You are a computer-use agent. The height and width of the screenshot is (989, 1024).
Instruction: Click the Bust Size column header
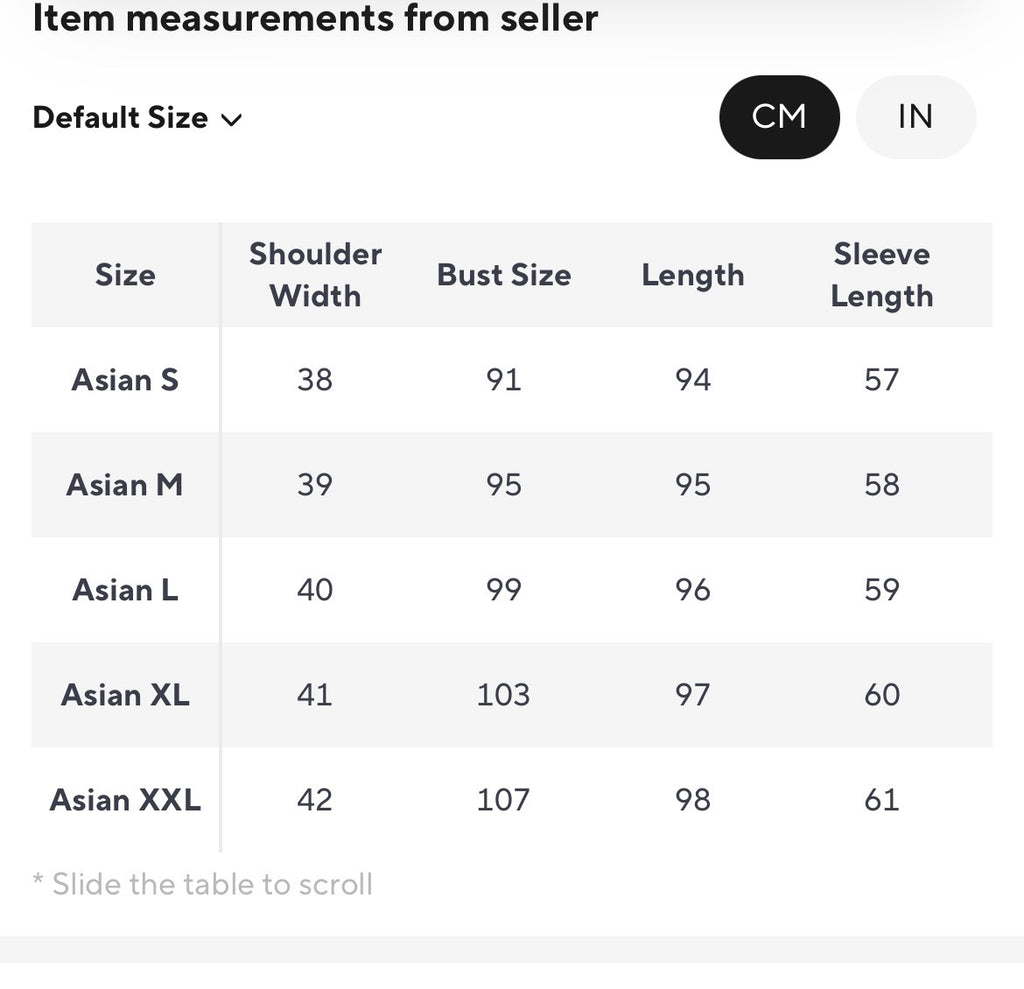504,275
